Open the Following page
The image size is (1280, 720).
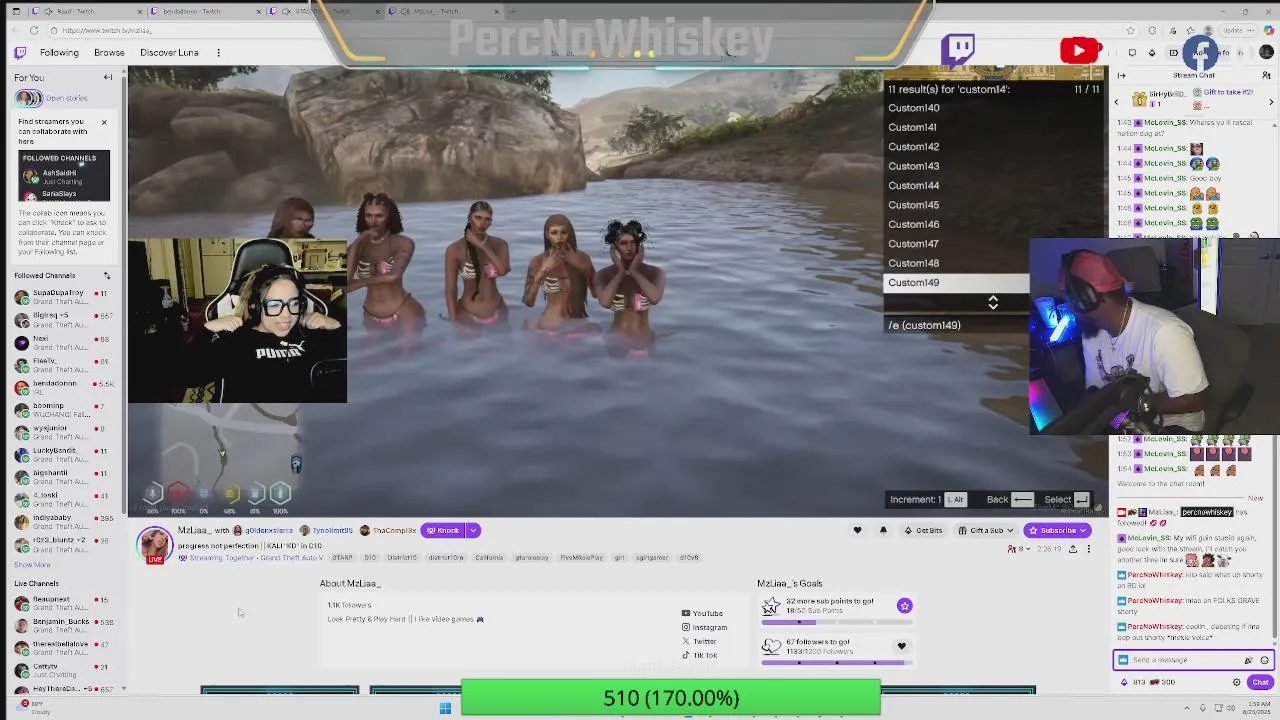pyautogui.click(x=59, y=52)
